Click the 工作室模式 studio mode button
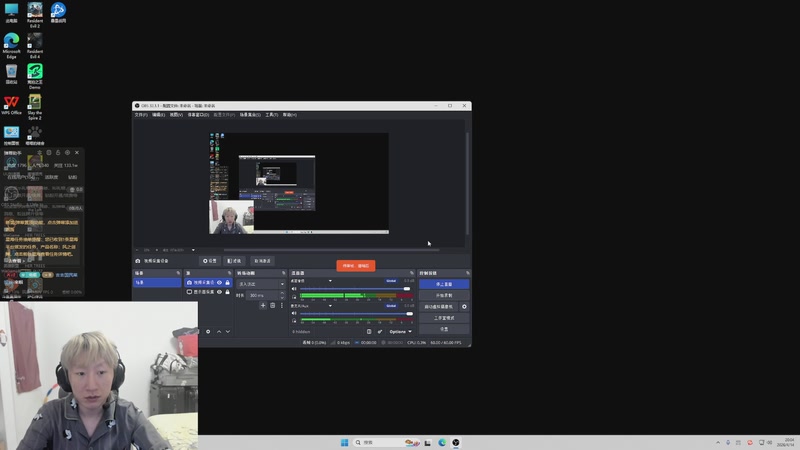800x450 pixels. pos(444,318)
